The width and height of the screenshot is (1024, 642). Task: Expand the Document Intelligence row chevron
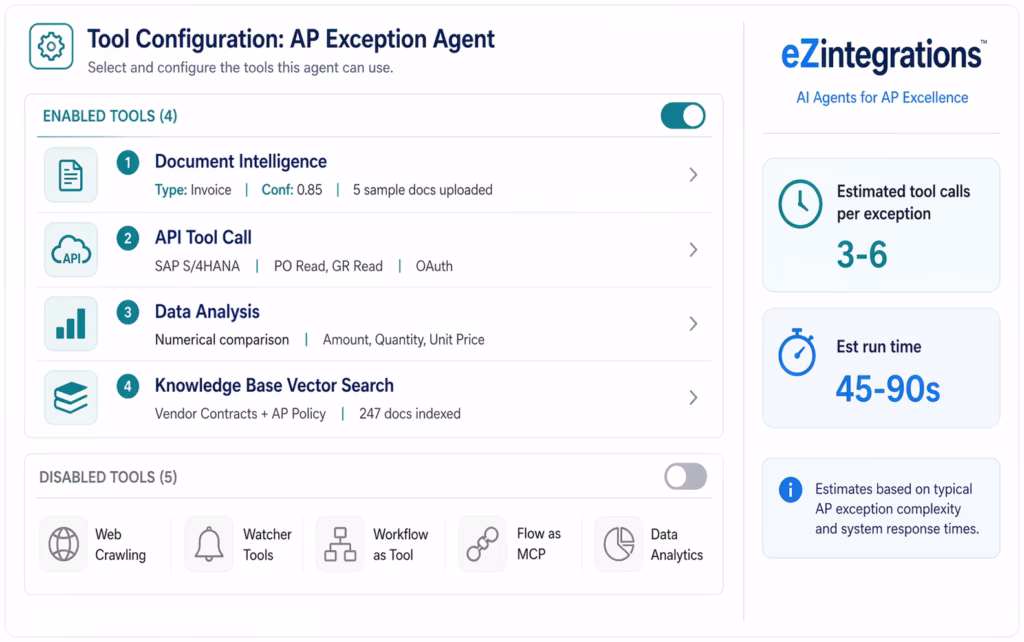point(694,175)
